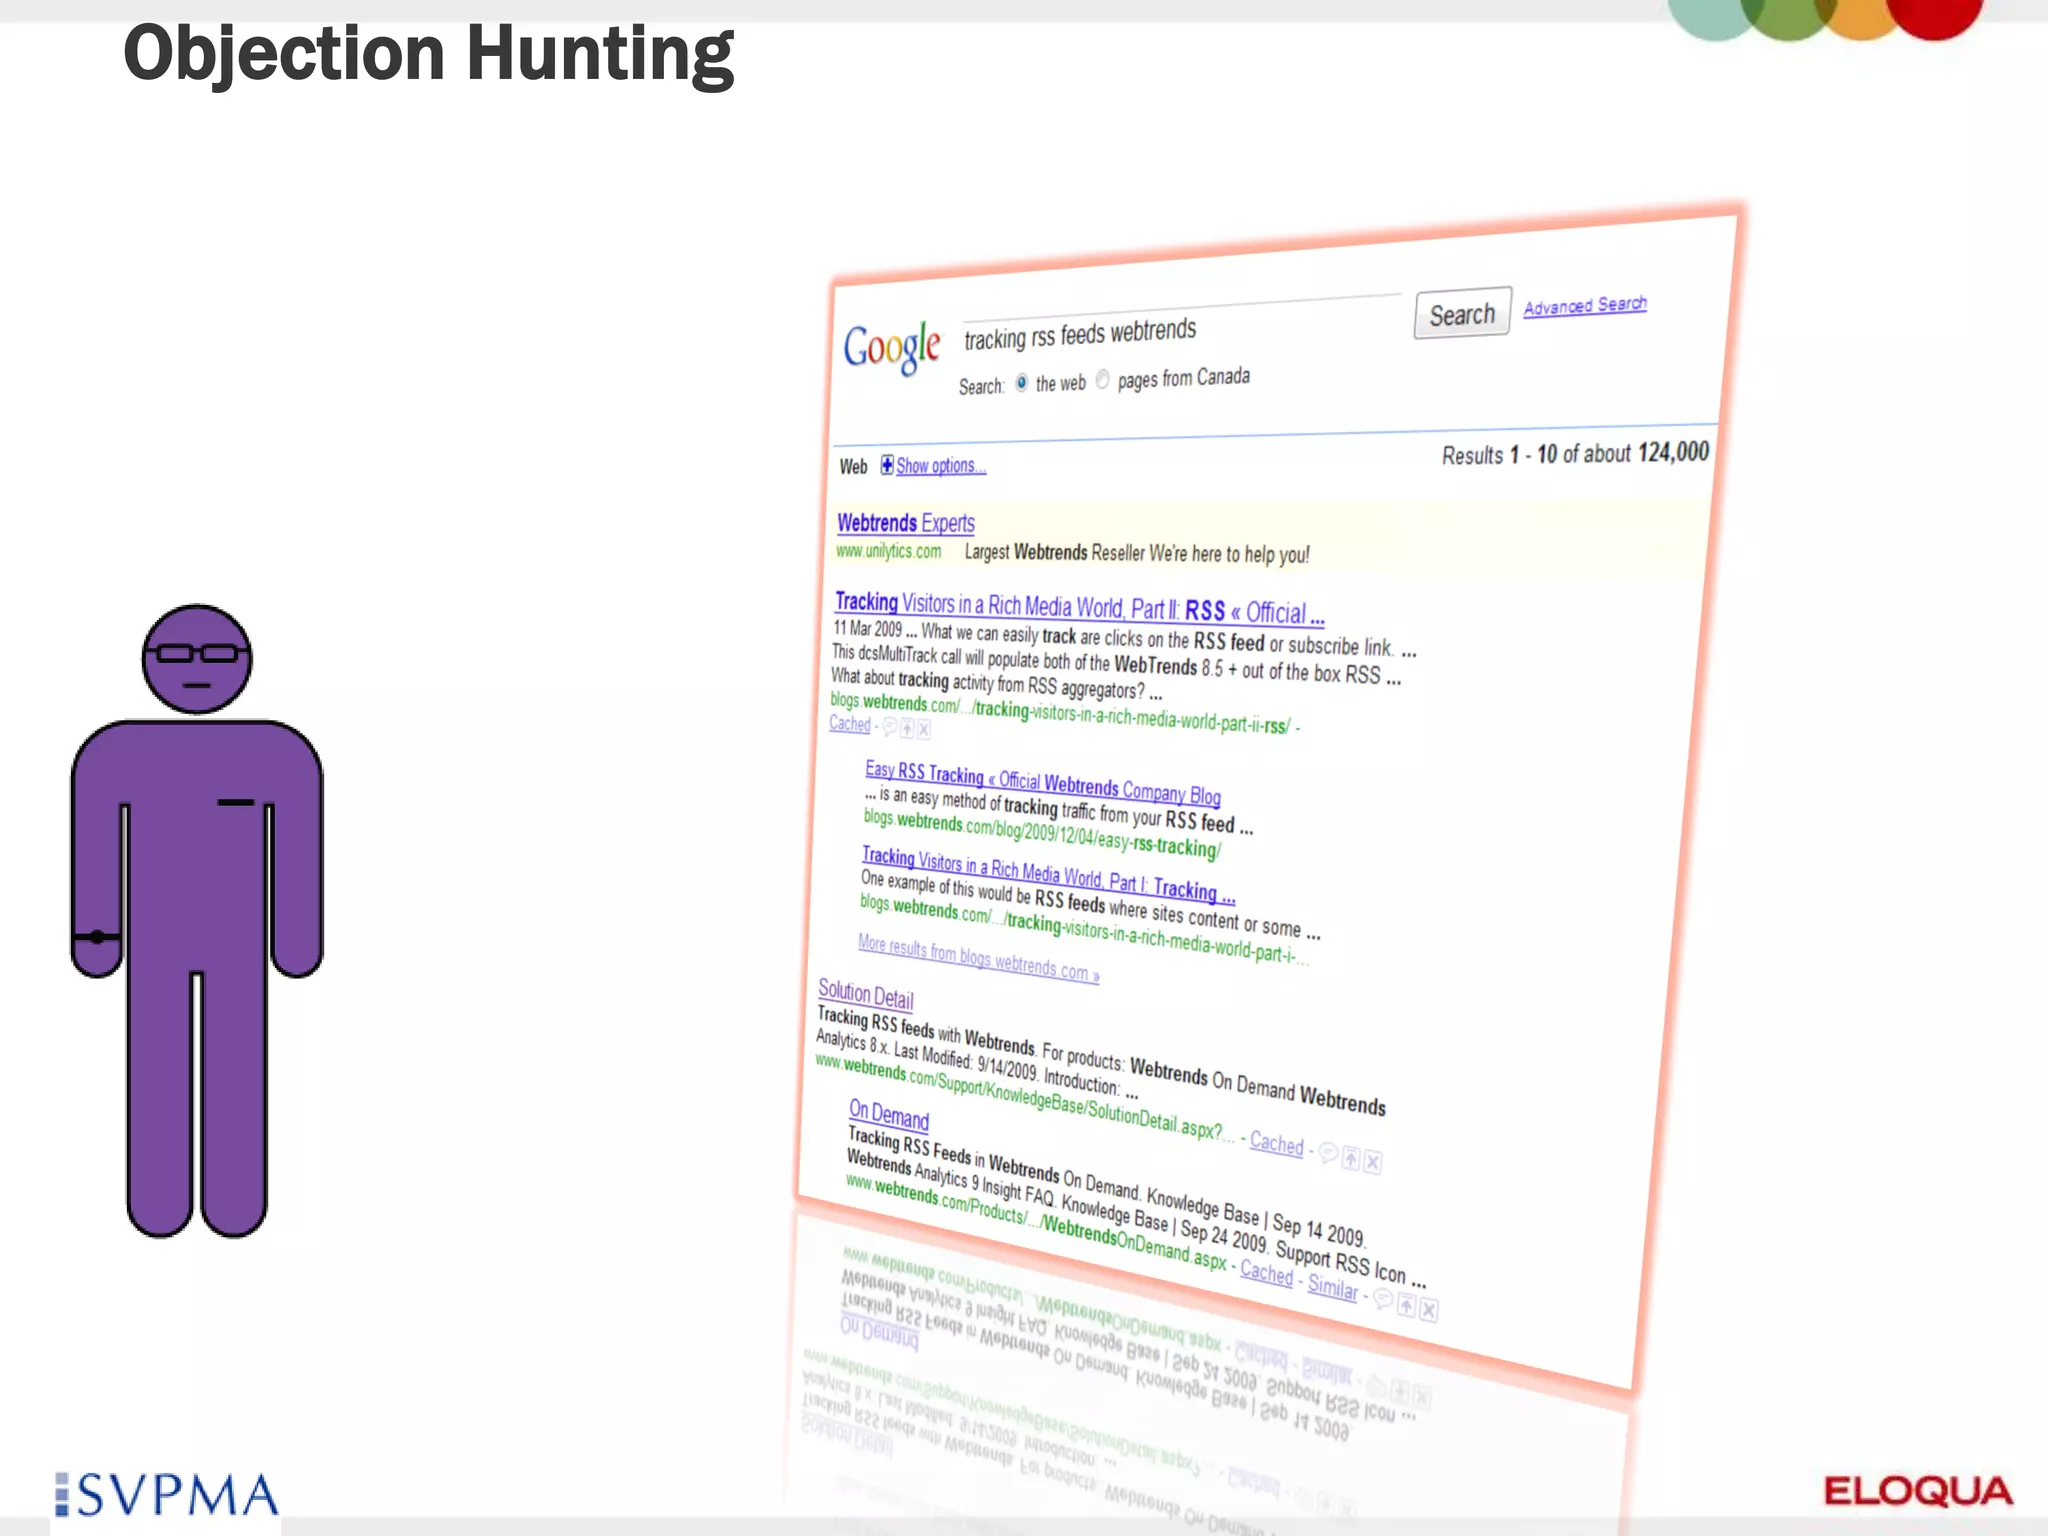This screenshot has height=1536, width=2048.
Task: Click the 'Objection Hunting' slide title
Action: [x=428, y=55]
